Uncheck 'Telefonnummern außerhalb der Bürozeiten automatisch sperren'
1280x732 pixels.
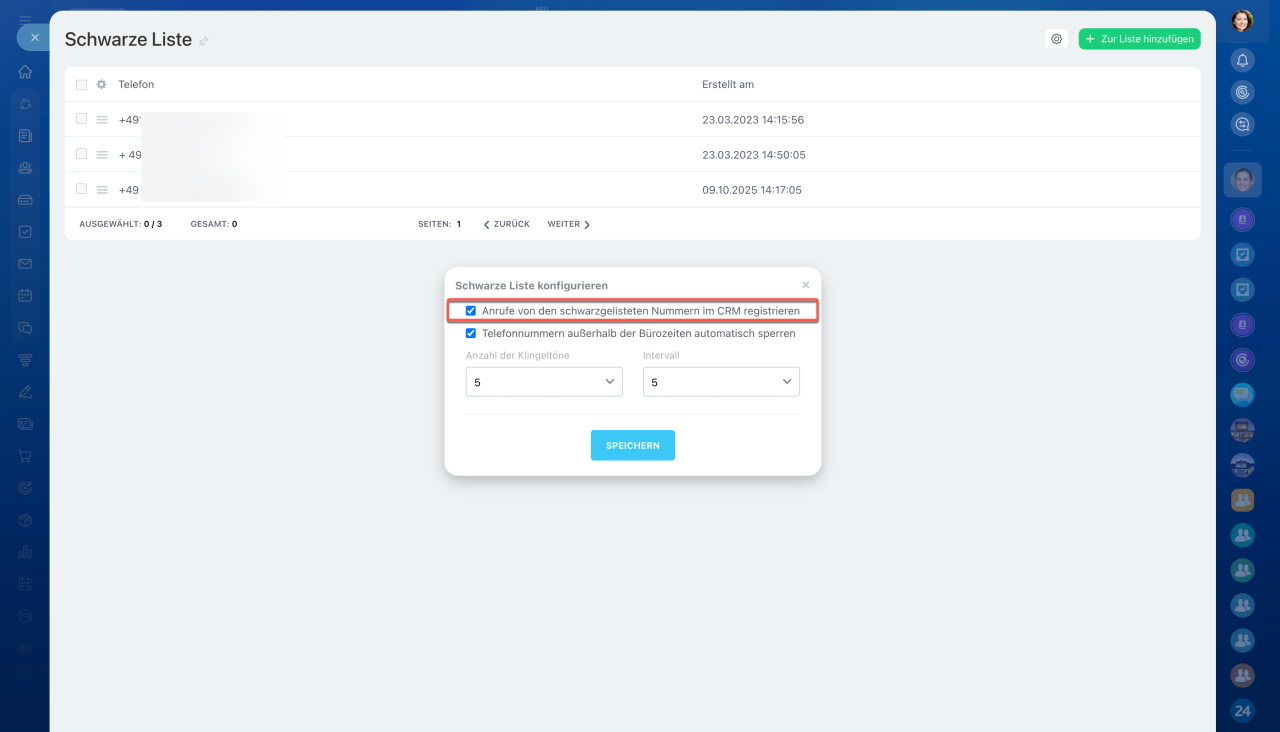tap(471, 333)
